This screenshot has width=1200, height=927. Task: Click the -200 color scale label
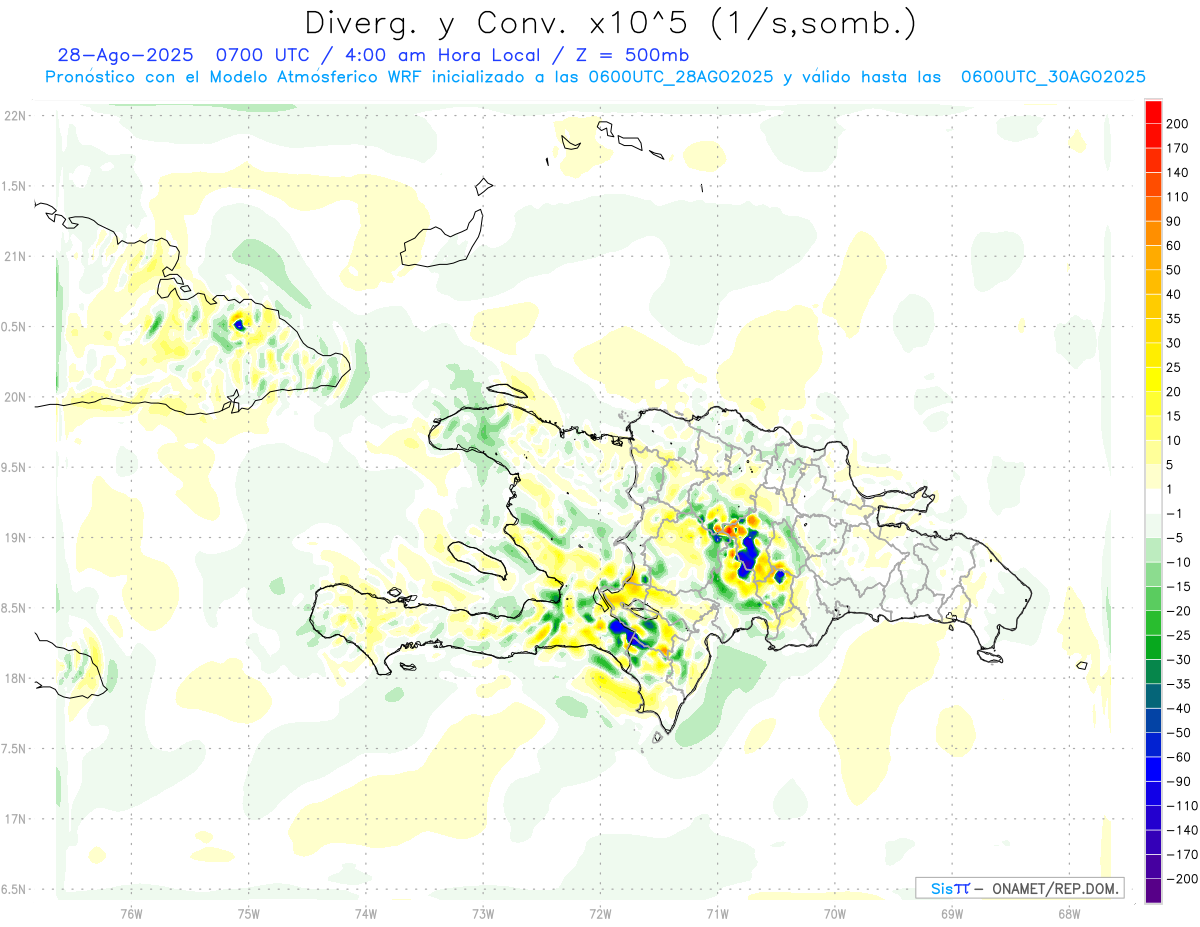(1184, 879)
